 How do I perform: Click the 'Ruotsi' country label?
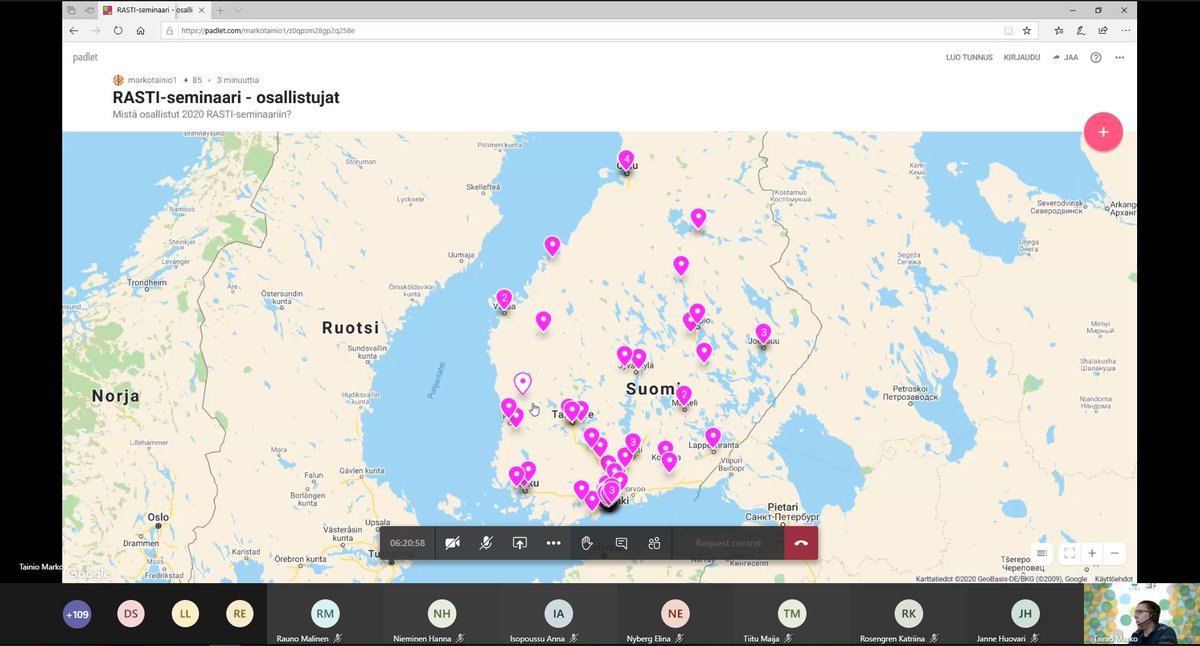[351, 328]
